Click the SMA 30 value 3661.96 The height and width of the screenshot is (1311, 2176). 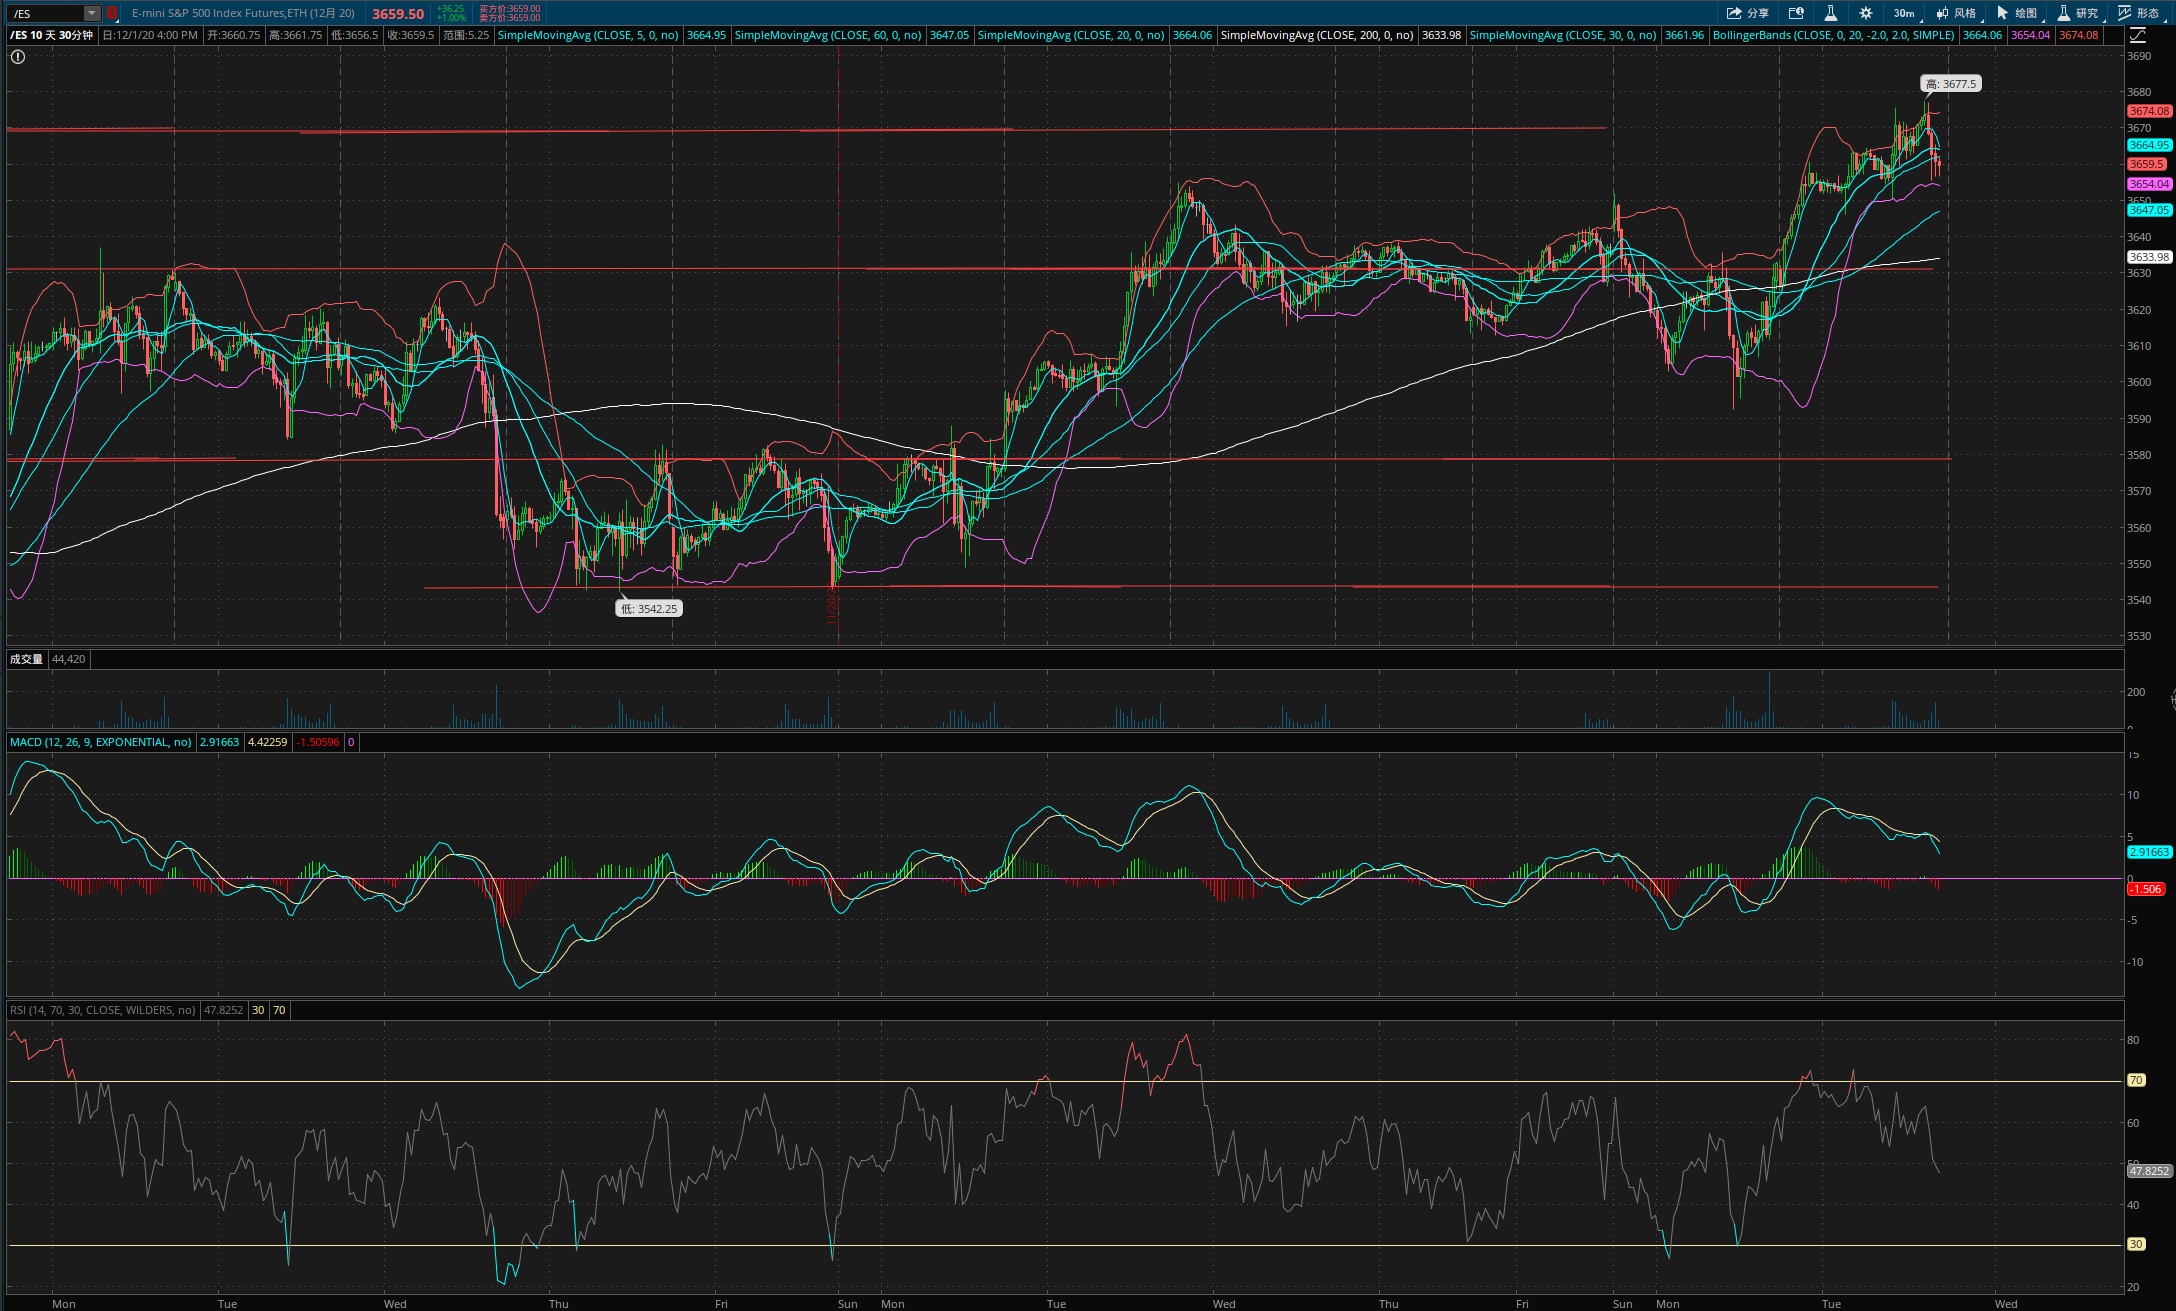tap(1684, 35)
